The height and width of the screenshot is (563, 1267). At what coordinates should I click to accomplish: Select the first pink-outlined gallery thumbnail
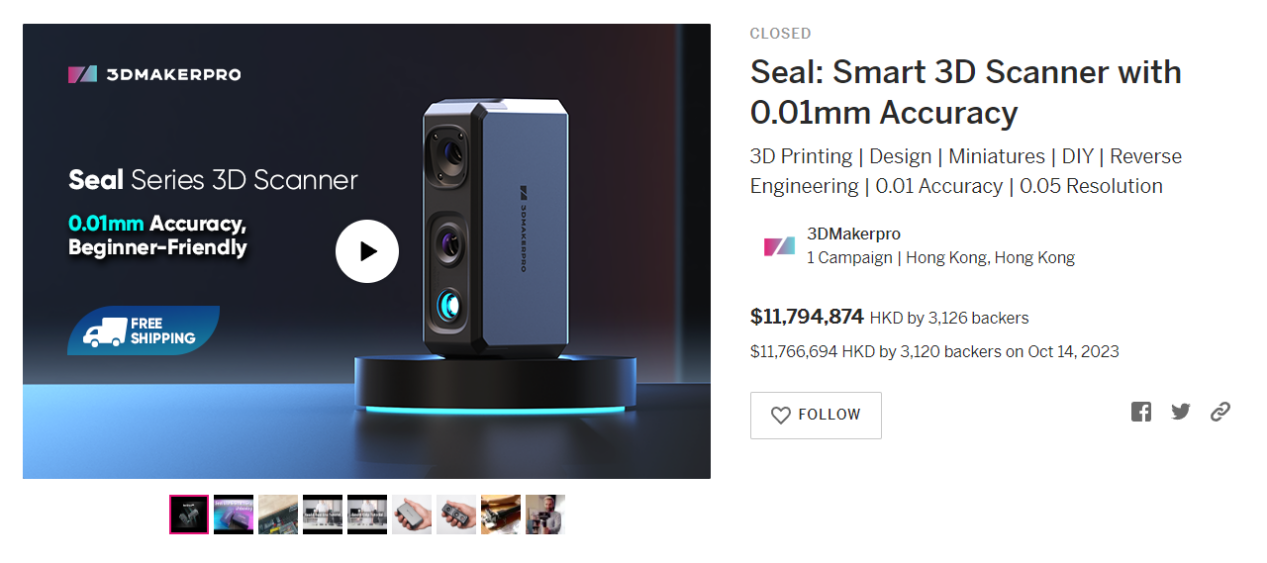tap(189, 514)
